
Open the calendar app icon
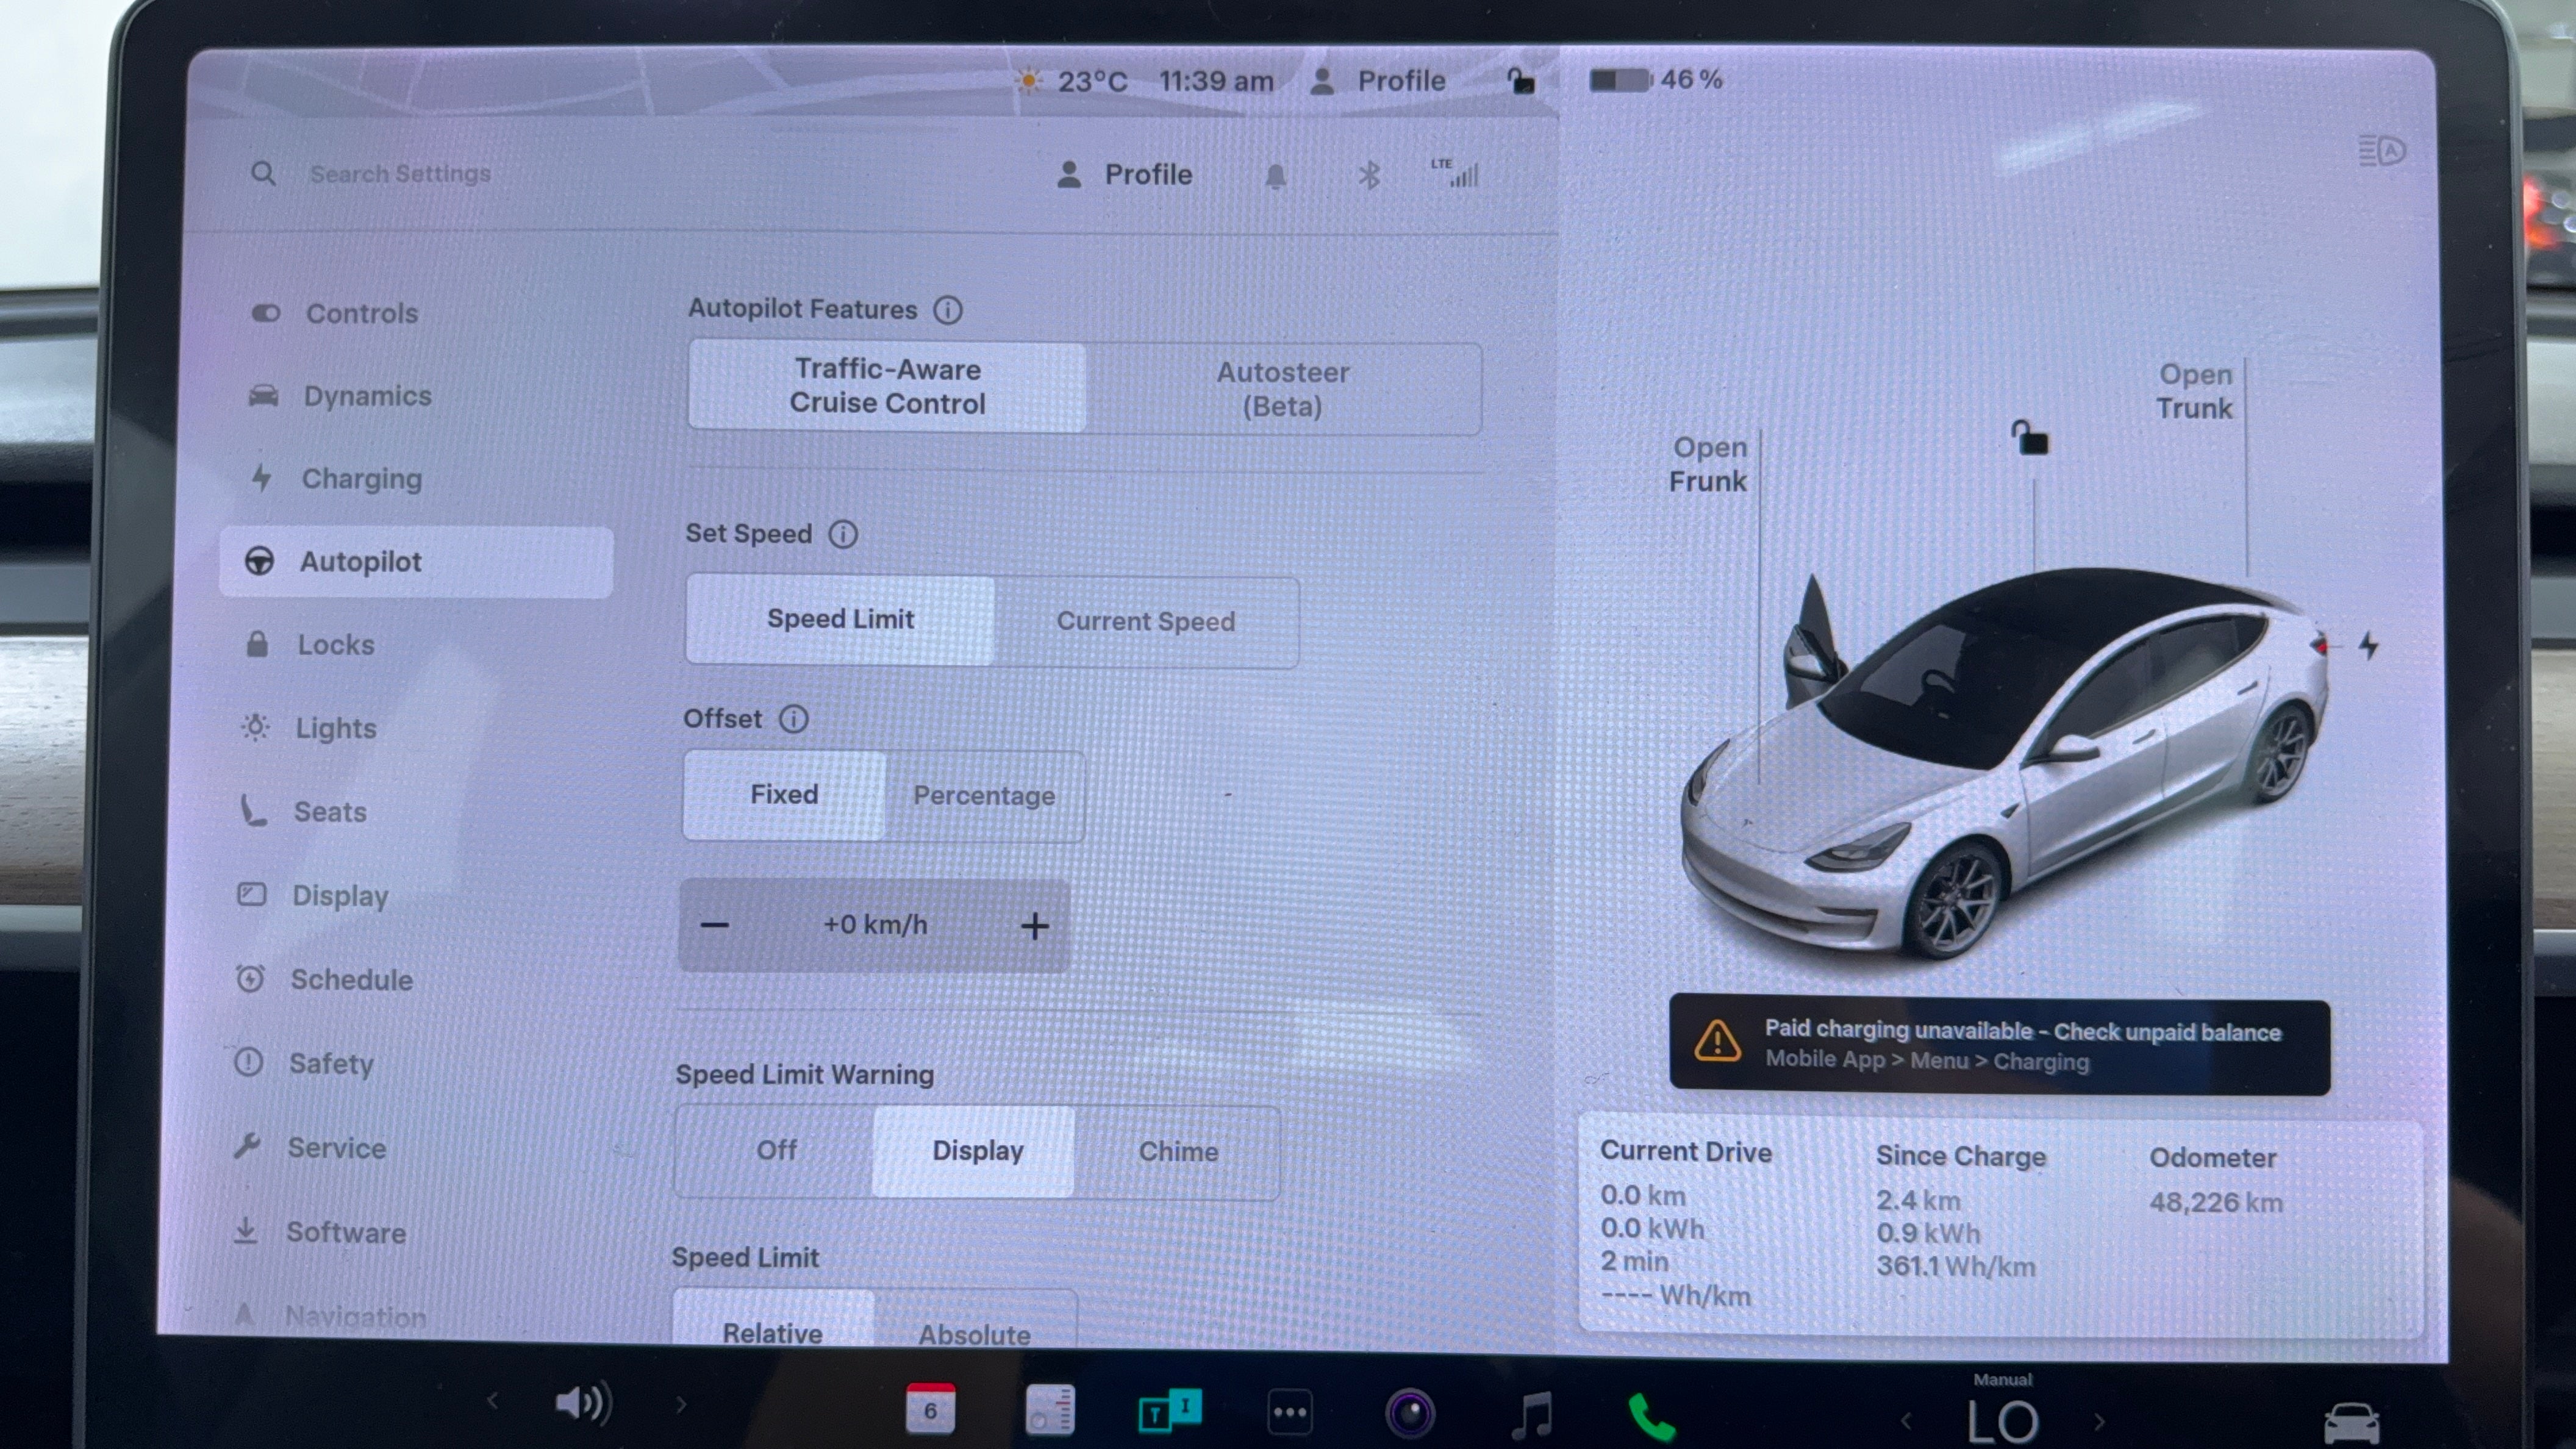pyautogui.click(x=930, y=1409)
